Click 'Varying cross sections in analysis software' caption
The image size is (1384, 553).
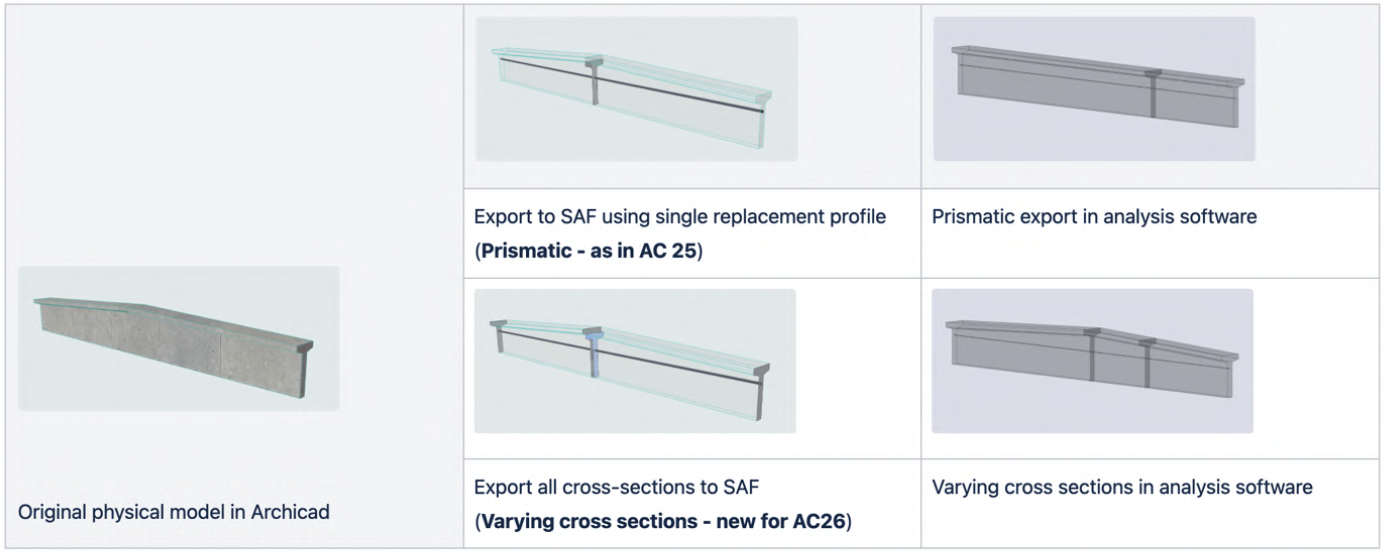click(x=1122, y=488)
